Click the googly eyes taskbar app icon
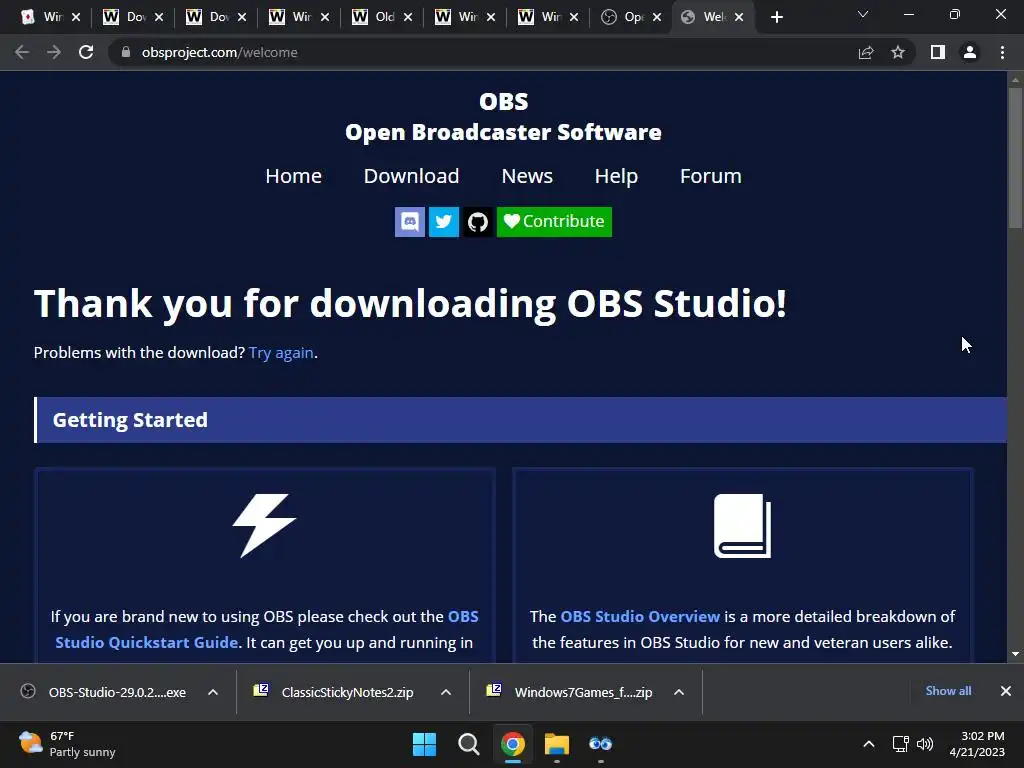Viewport: 1024px width, 768px height. (x=601, y=744)
